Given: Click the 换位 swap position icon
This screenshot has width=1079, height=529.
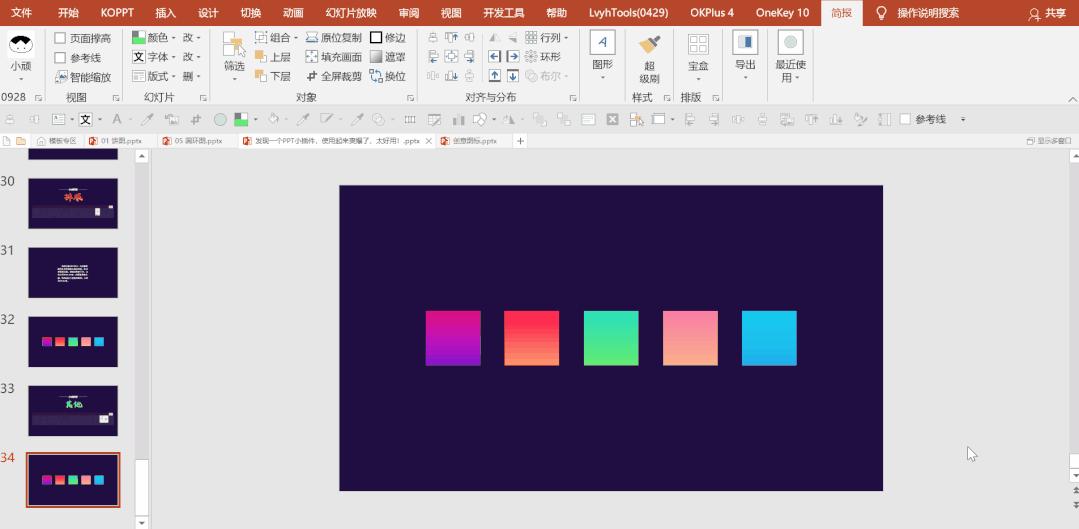Looking at the screenshot, I should tap(376, 76).
